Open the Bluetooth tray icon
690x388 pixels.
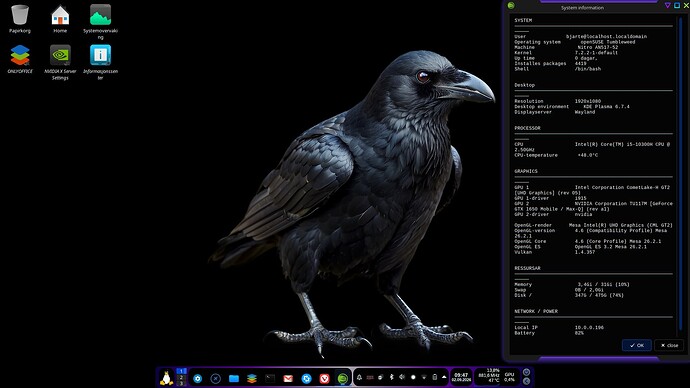[391, 377]
